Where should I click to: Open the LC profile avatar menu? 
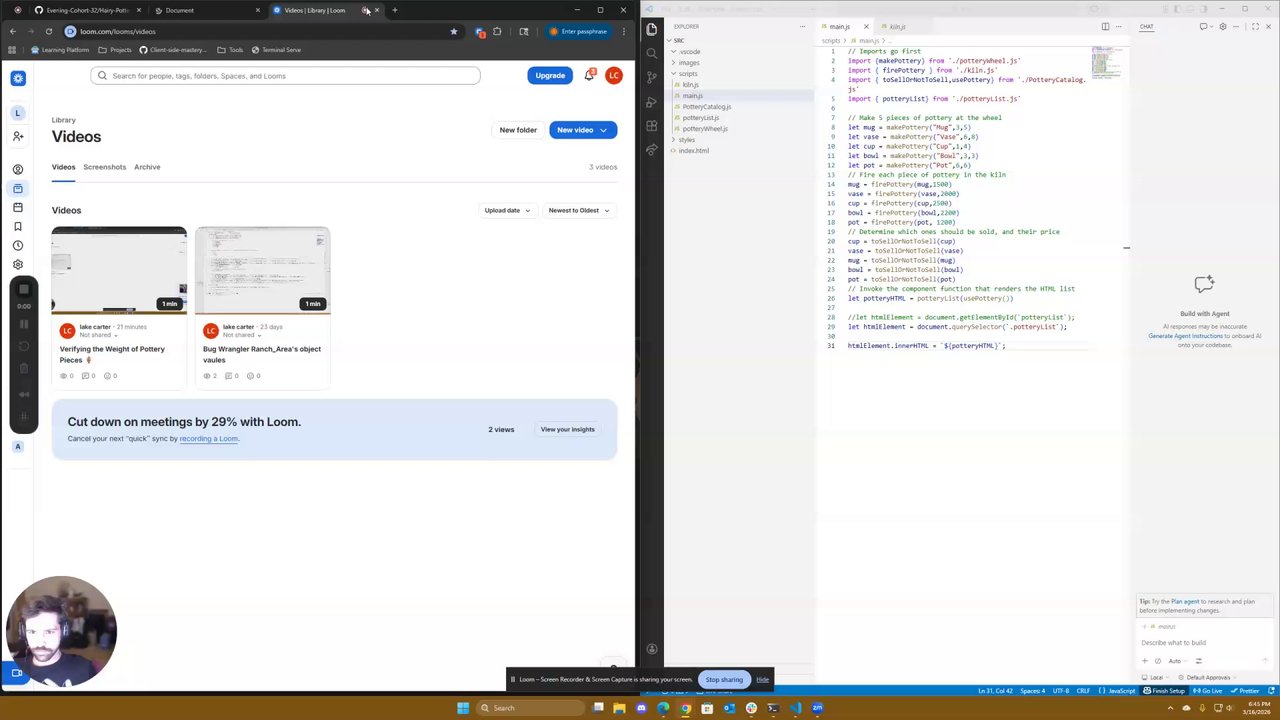pyautogui.click(x=614, y=76)
